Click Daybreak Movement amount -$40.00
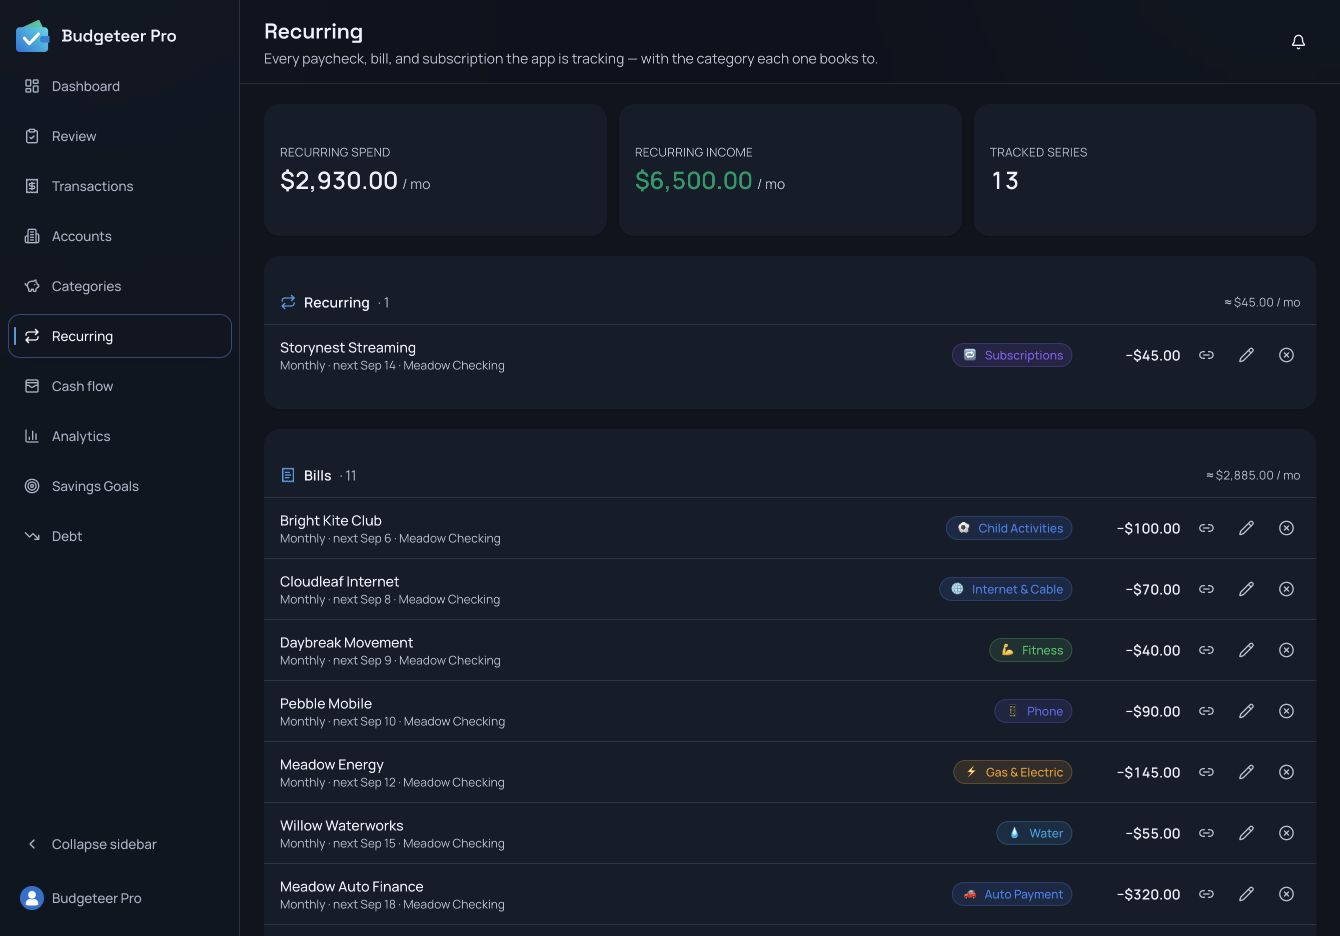The height and width of the screenshot is (936, 1340). [x=1153, y=650]
